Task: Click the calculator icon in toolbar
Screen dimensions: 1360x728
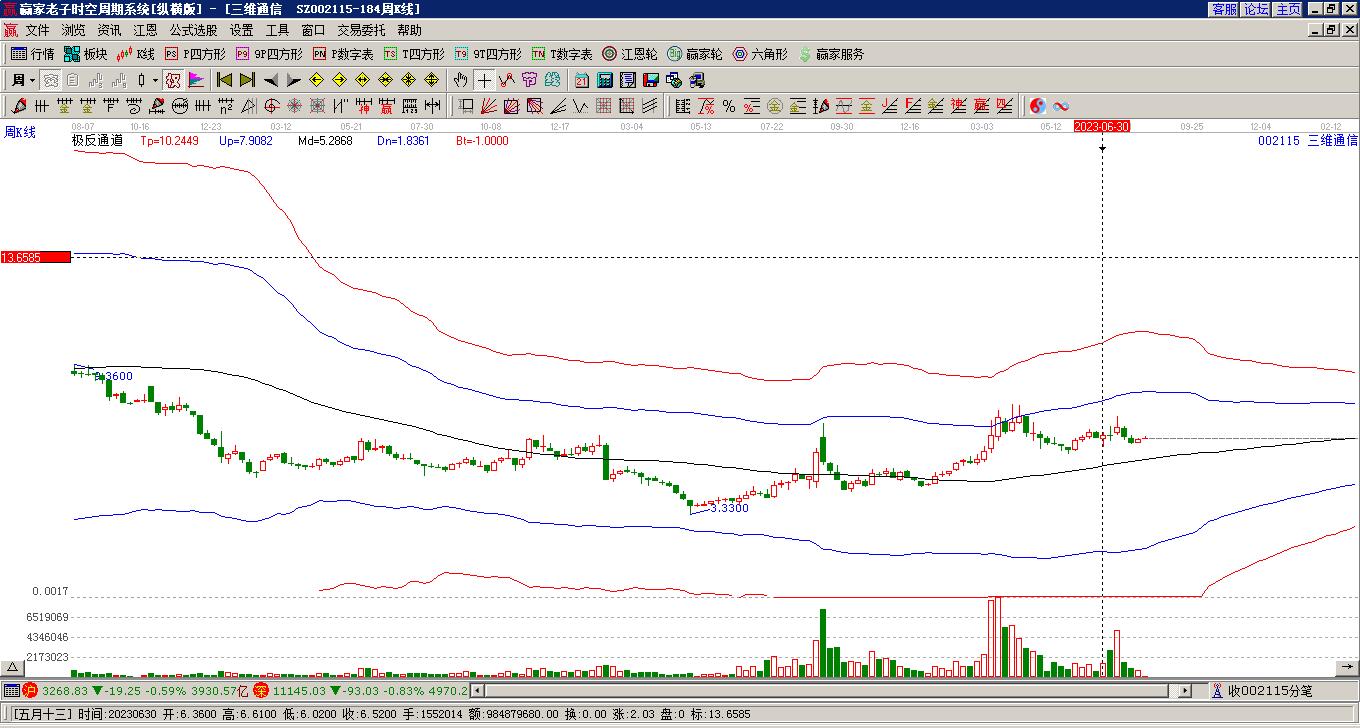Action: pos(604,80)
